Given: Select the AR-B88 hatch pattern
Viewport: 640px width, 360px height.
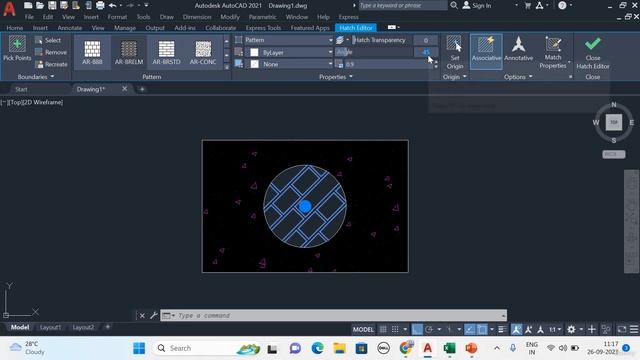Looking at the screenshot, I should point(92,52).
